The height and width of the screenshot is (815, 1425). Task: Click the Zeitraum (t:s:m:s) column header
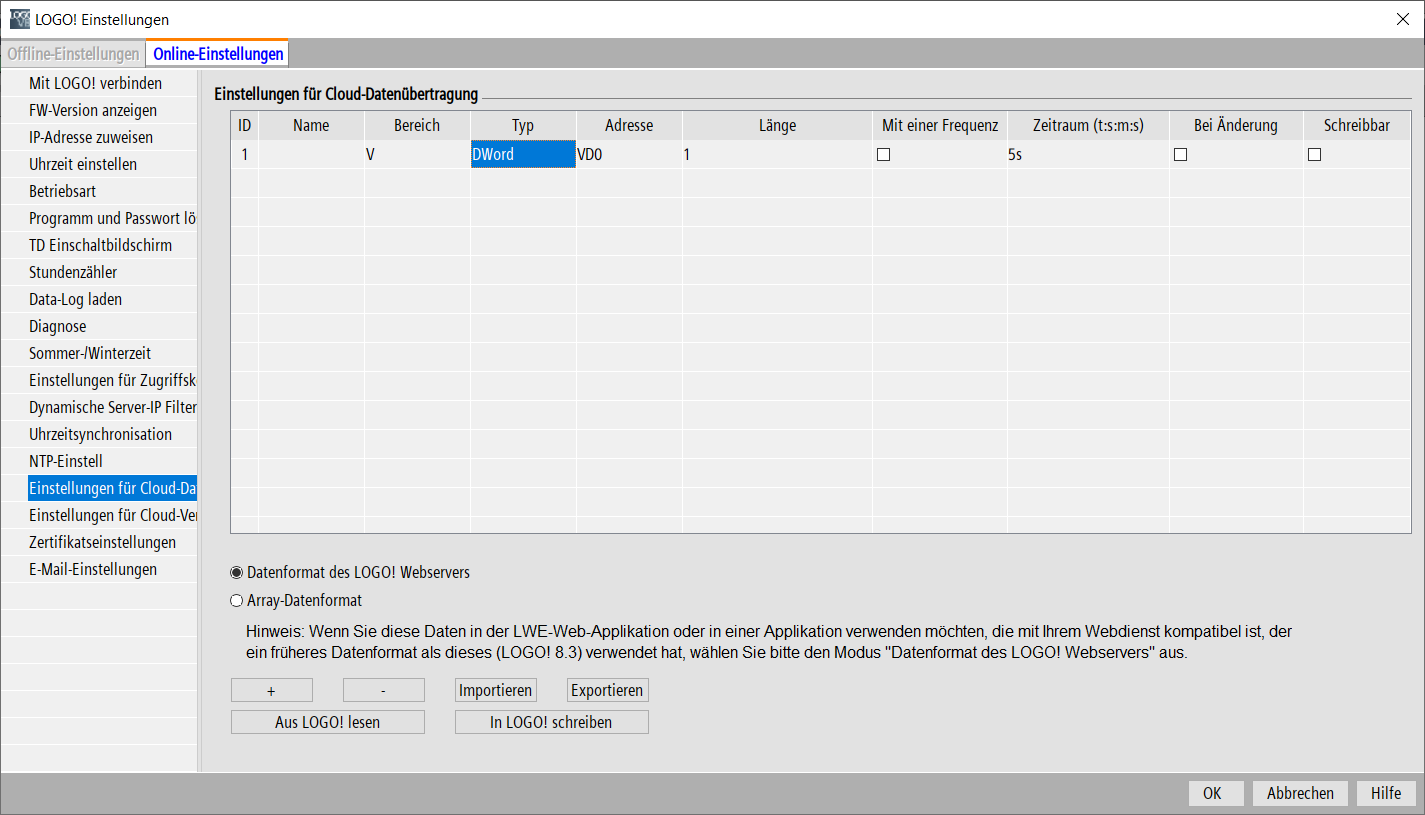click(x=1088, y=125)
